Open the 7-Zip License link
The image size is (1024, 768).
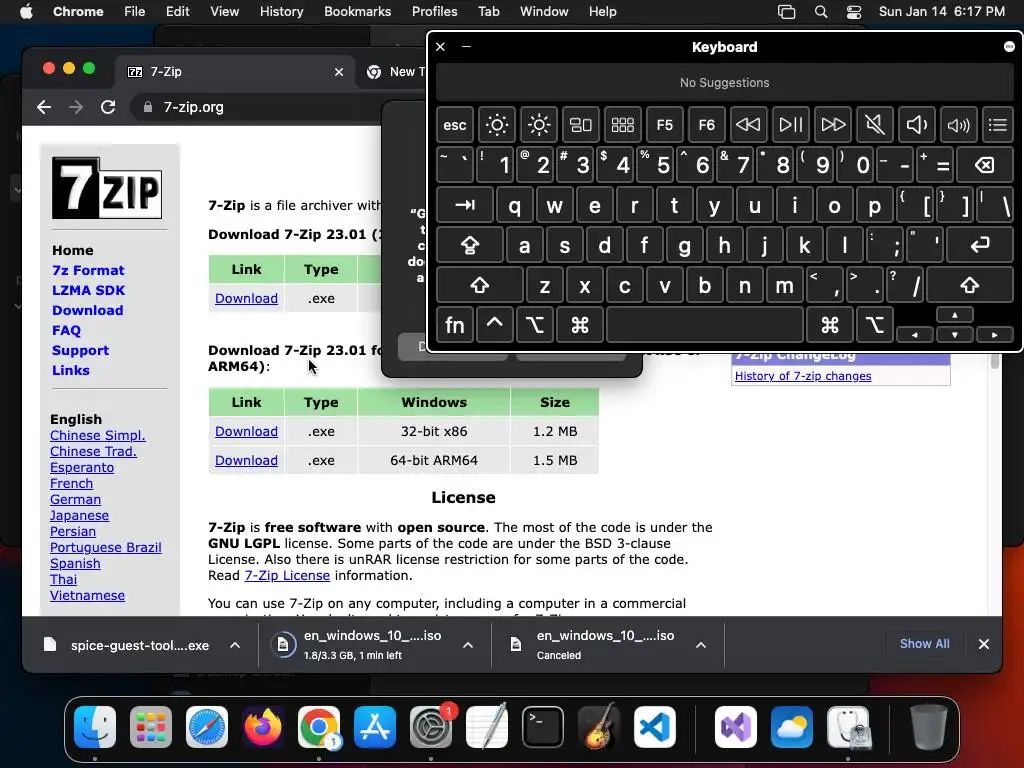(287, 575)
